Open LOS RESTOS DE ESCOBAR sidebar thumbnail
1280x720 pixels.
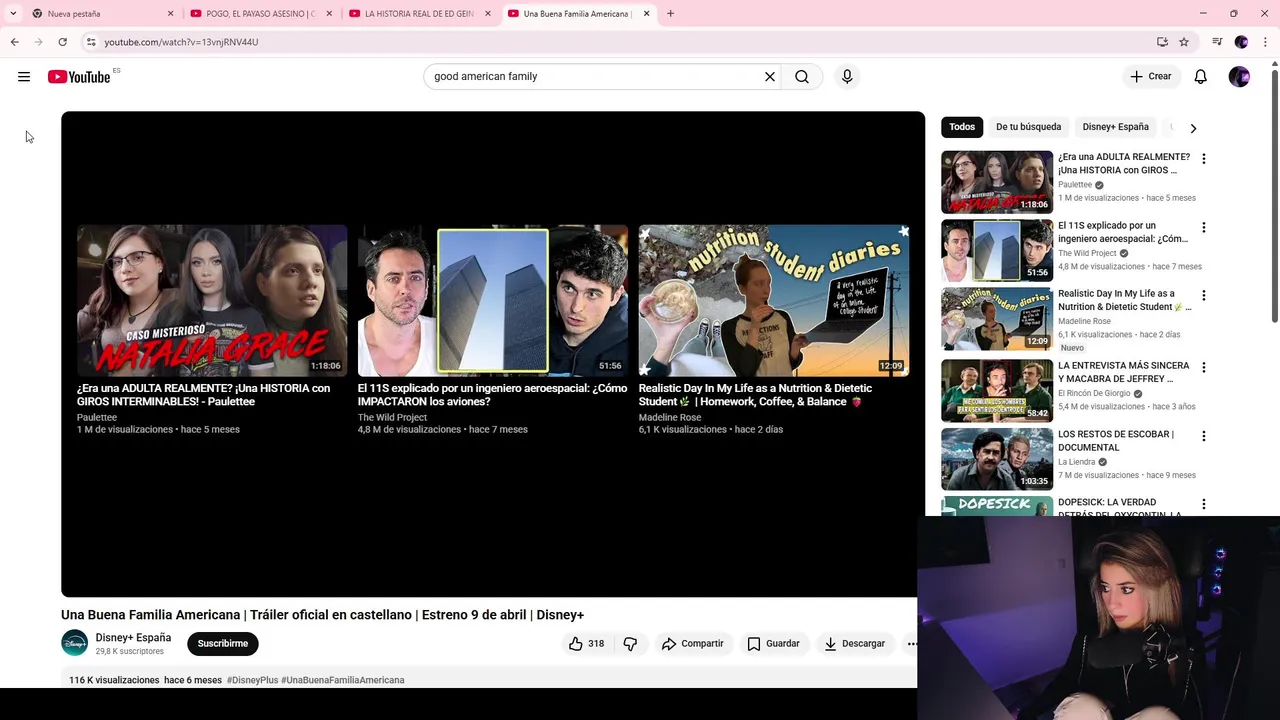997,459
